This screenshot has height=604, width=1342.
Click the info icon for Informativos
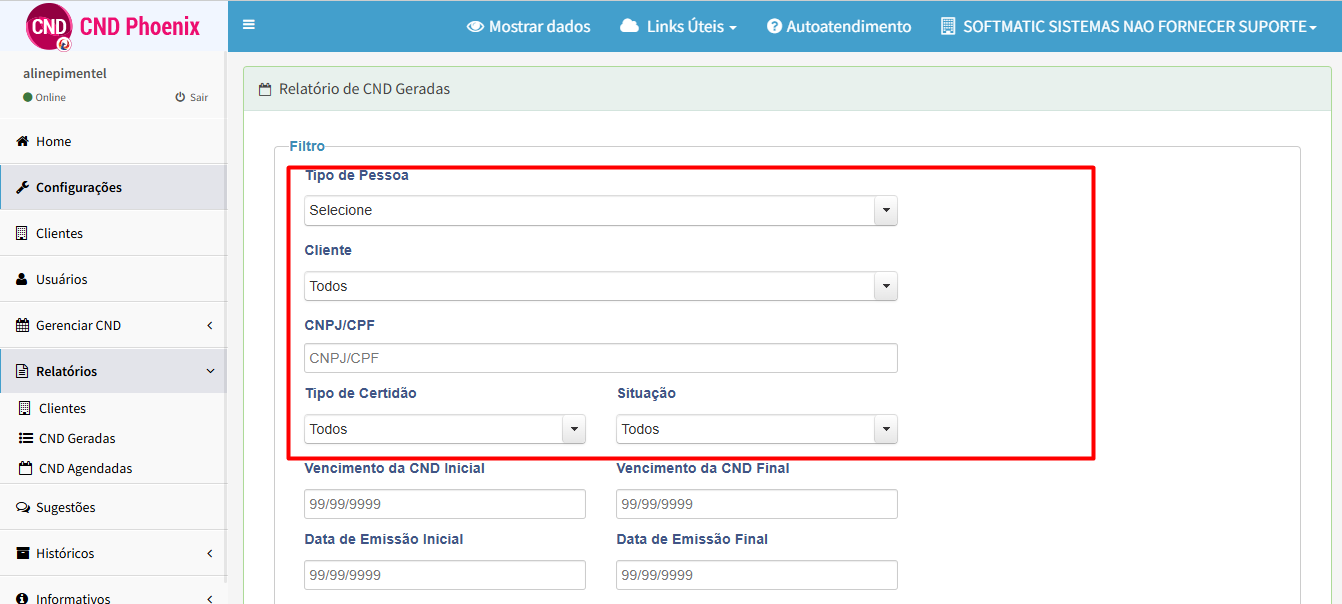point(22,598)
